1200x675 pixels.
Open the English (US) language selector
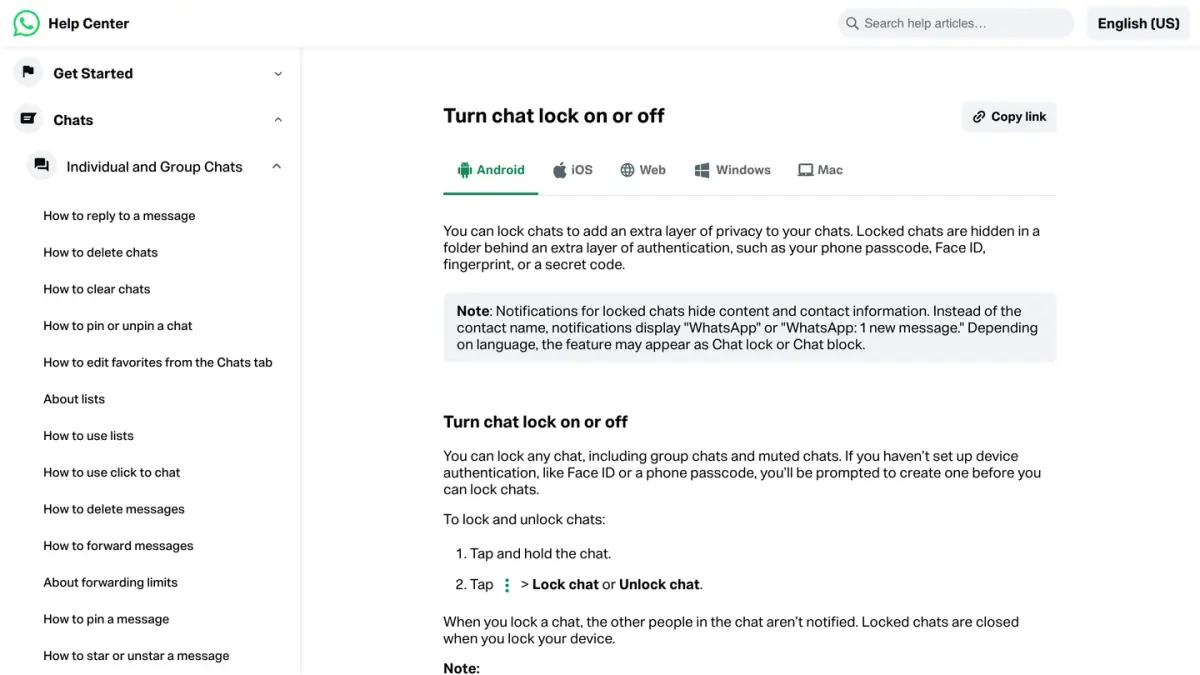(1138, 23)
